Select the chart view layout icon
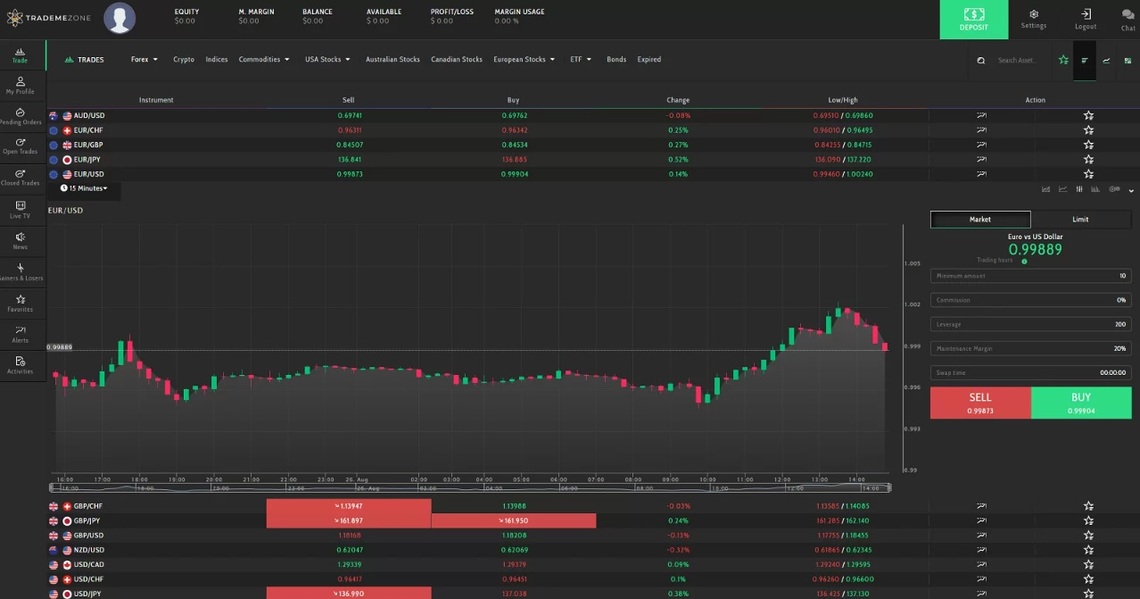The height and width of the screenshot is (599, 1140). click(1107, 60)
